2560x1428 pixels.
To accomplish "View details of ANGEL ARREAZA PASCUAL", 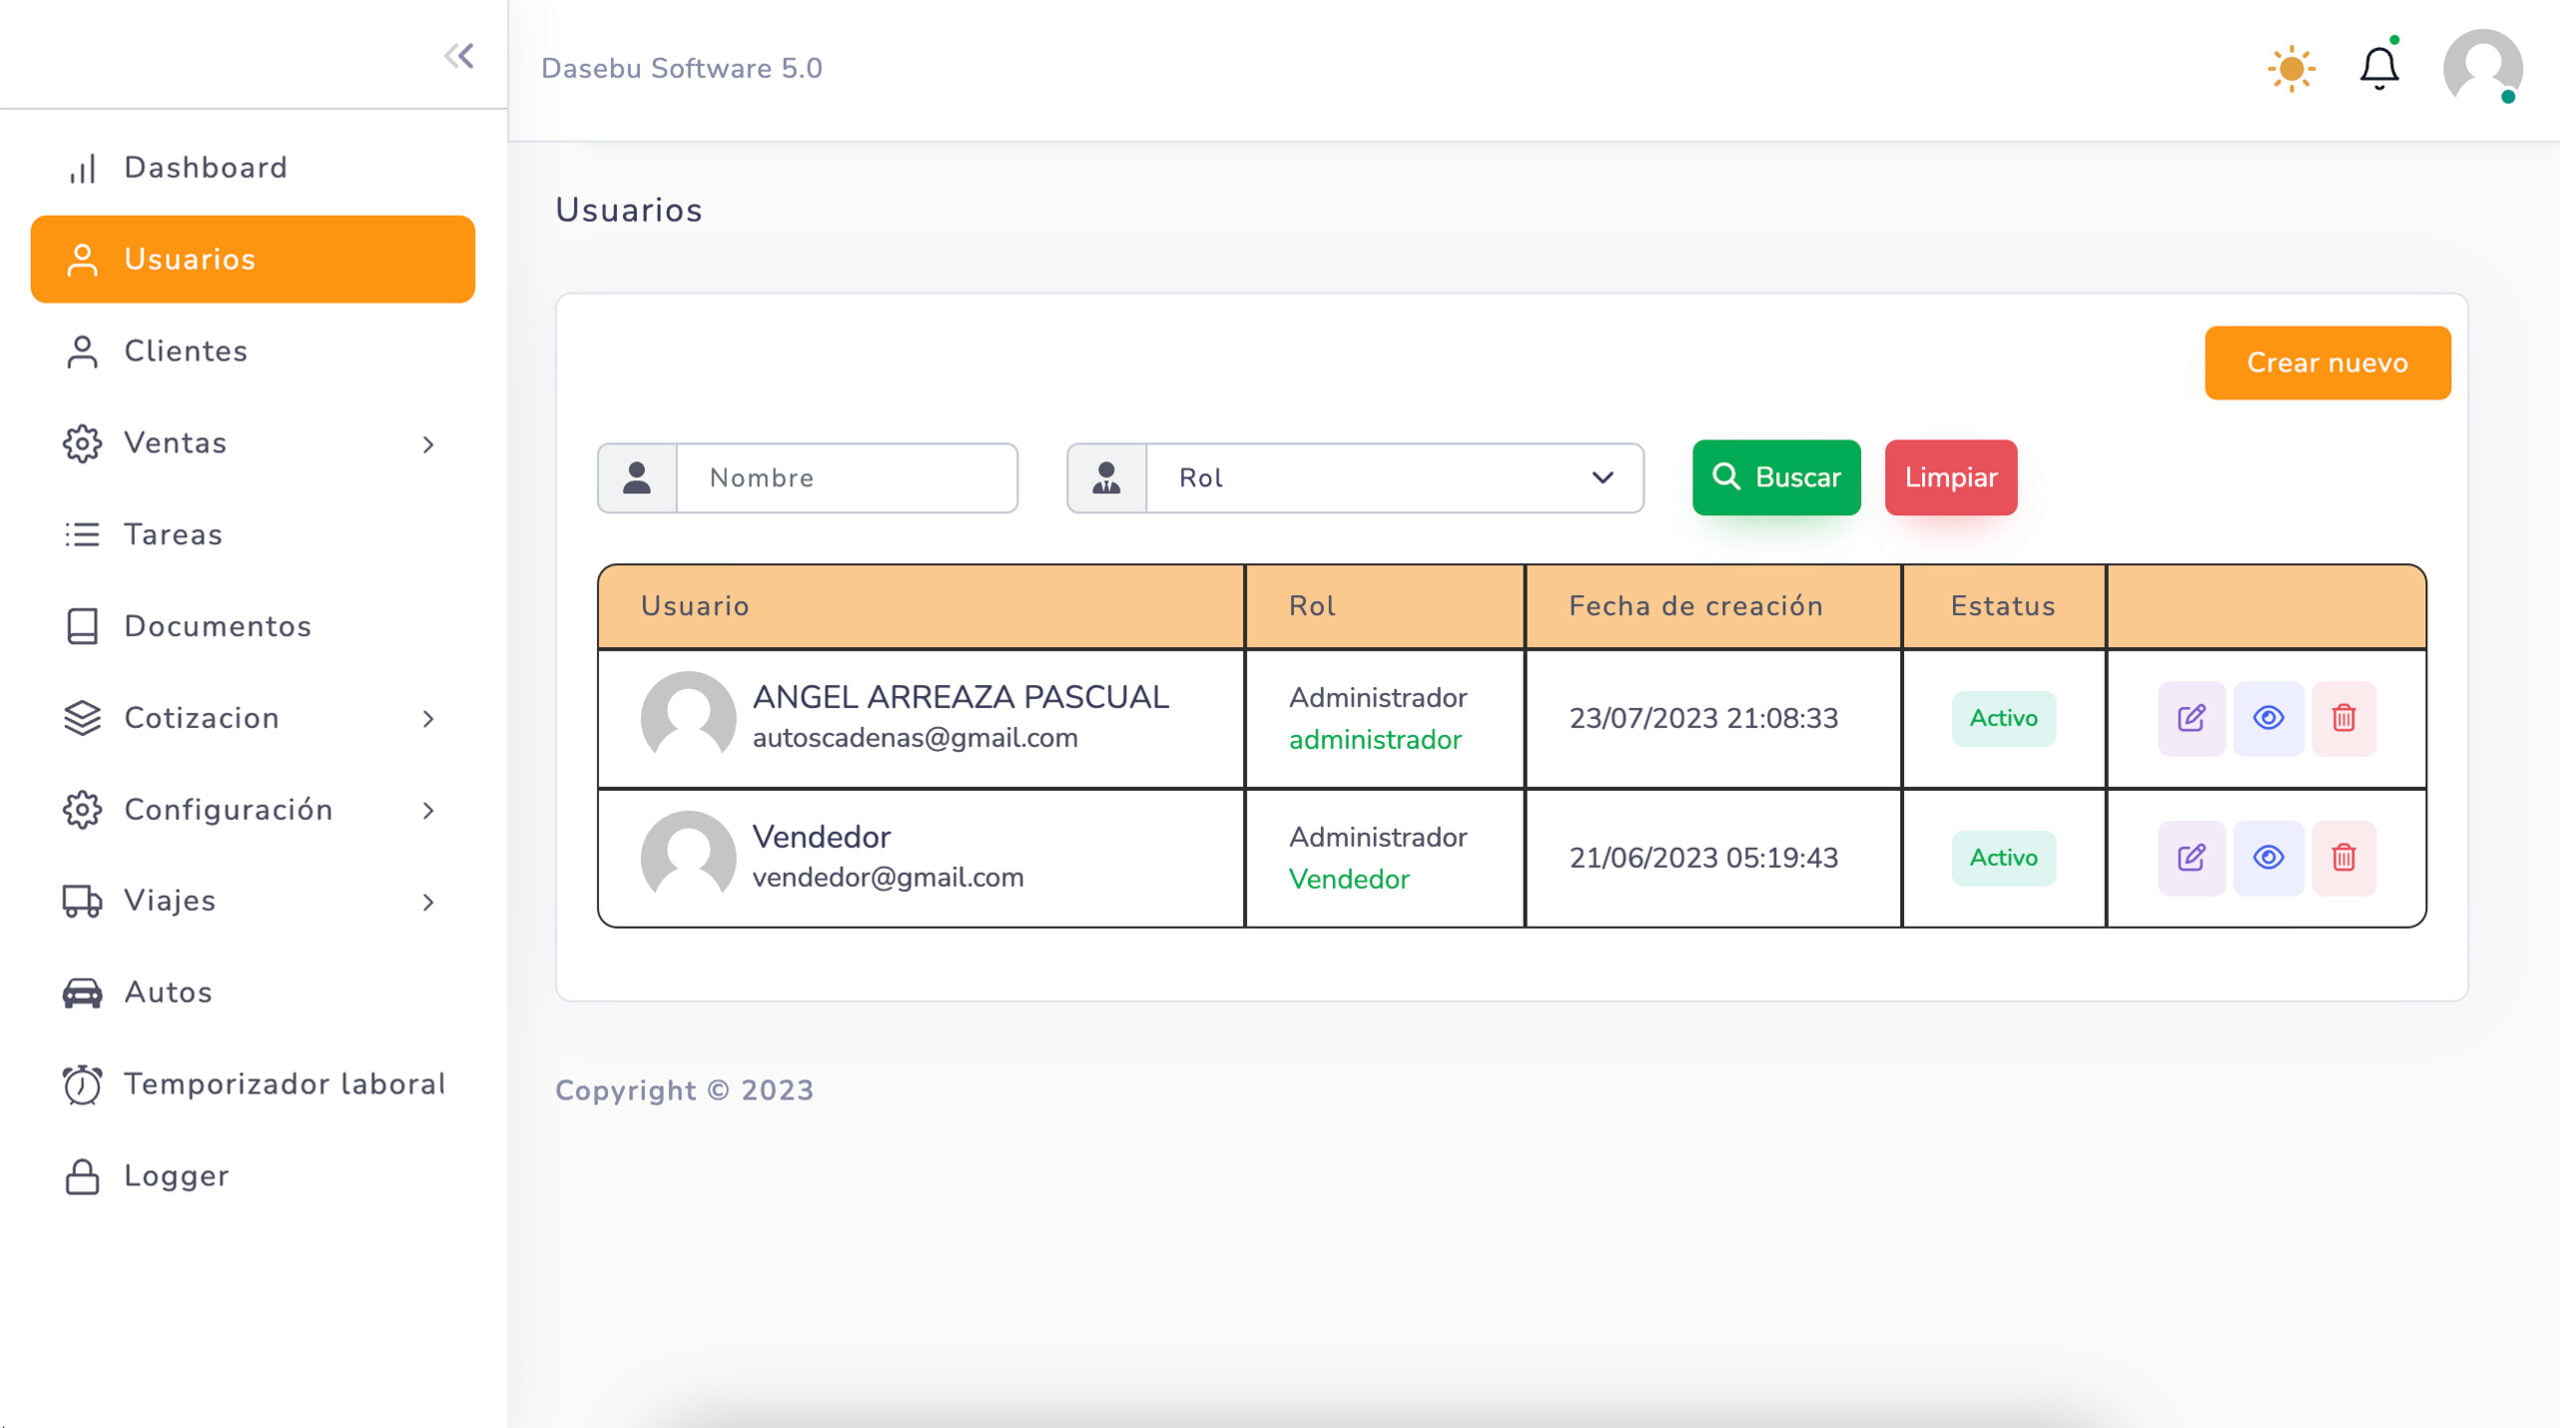I will 2268,718.
